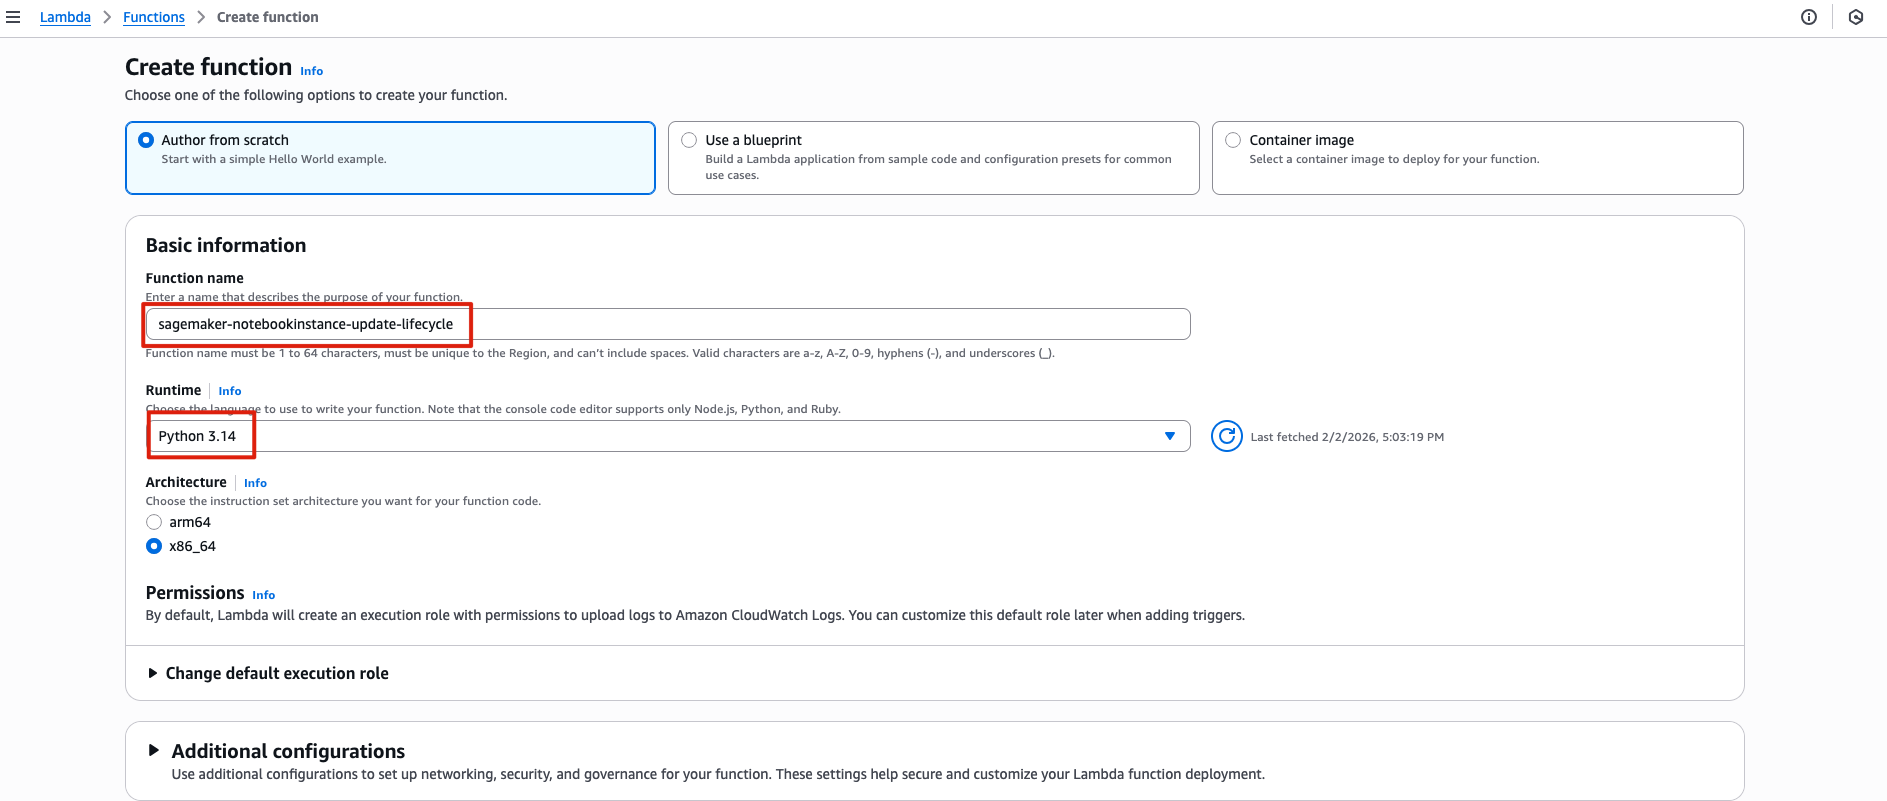Select x86_64 architecture radio button
Screen dimensions: 1887x801
tap(154, 546)
